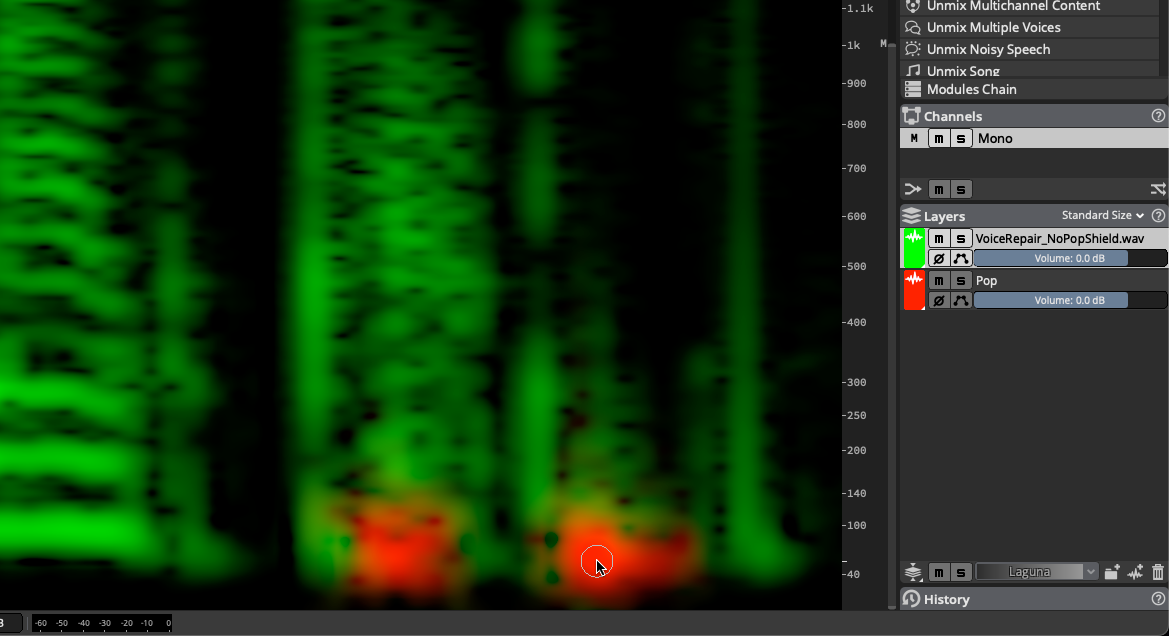Open the Unmix Song entry
Viewport: 1169px width, 636px height.
[962, 70]
